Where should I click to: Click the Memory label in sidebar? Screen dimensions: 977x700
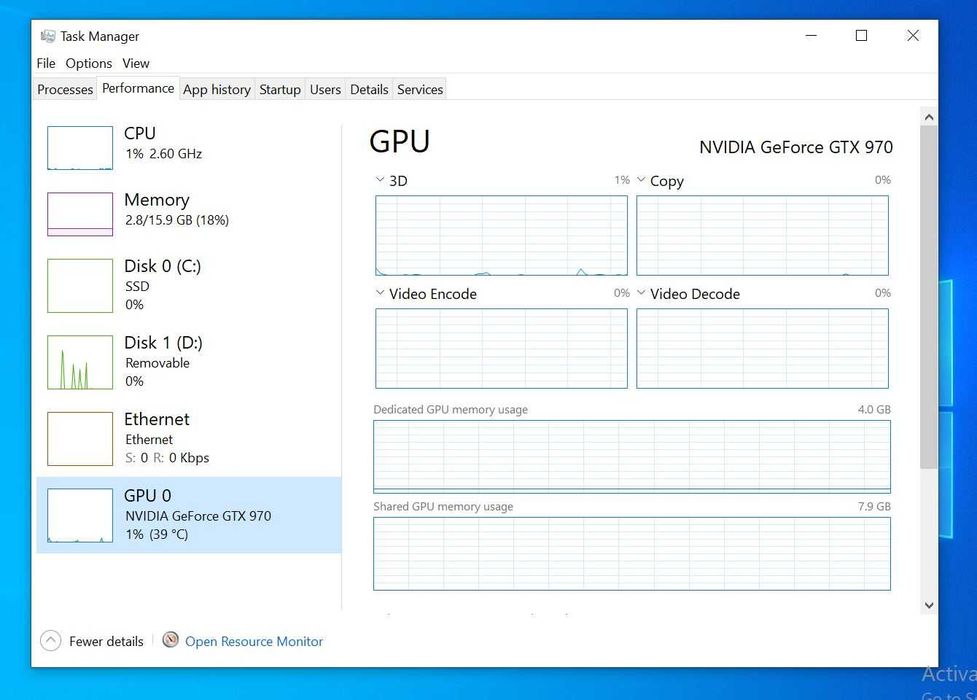tap(156, 199)
